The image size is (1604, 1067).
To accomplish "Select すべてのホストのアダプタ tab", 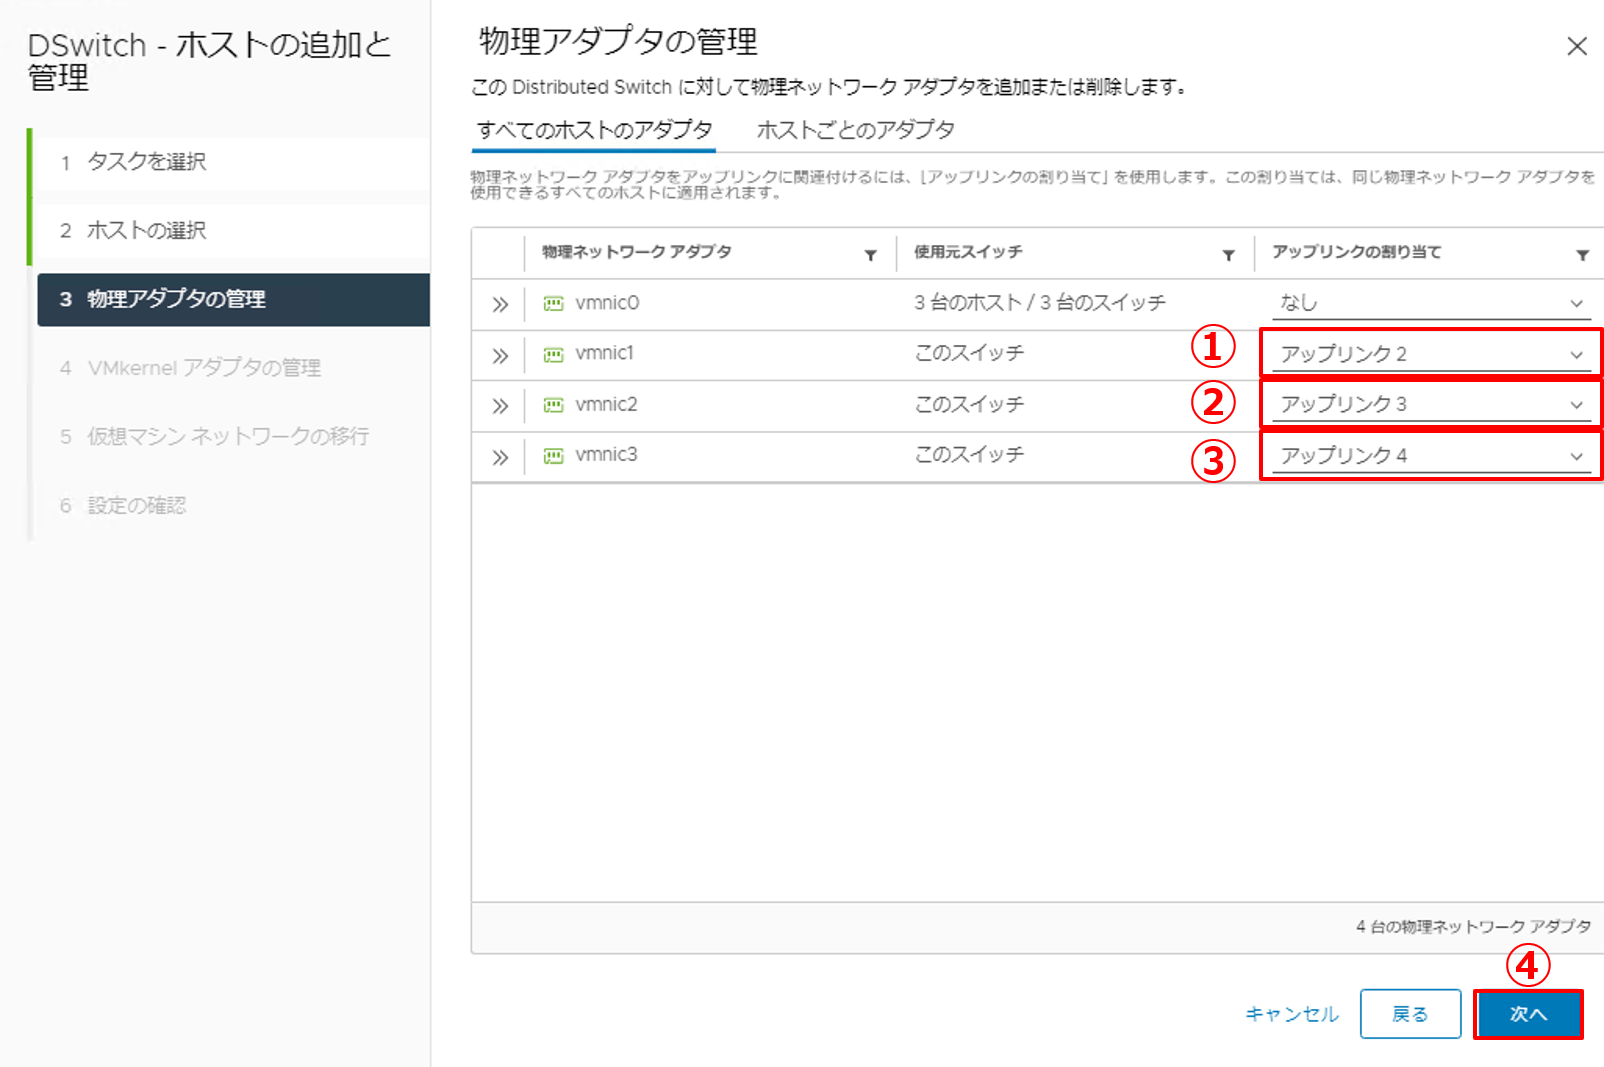I will [594, 130].
